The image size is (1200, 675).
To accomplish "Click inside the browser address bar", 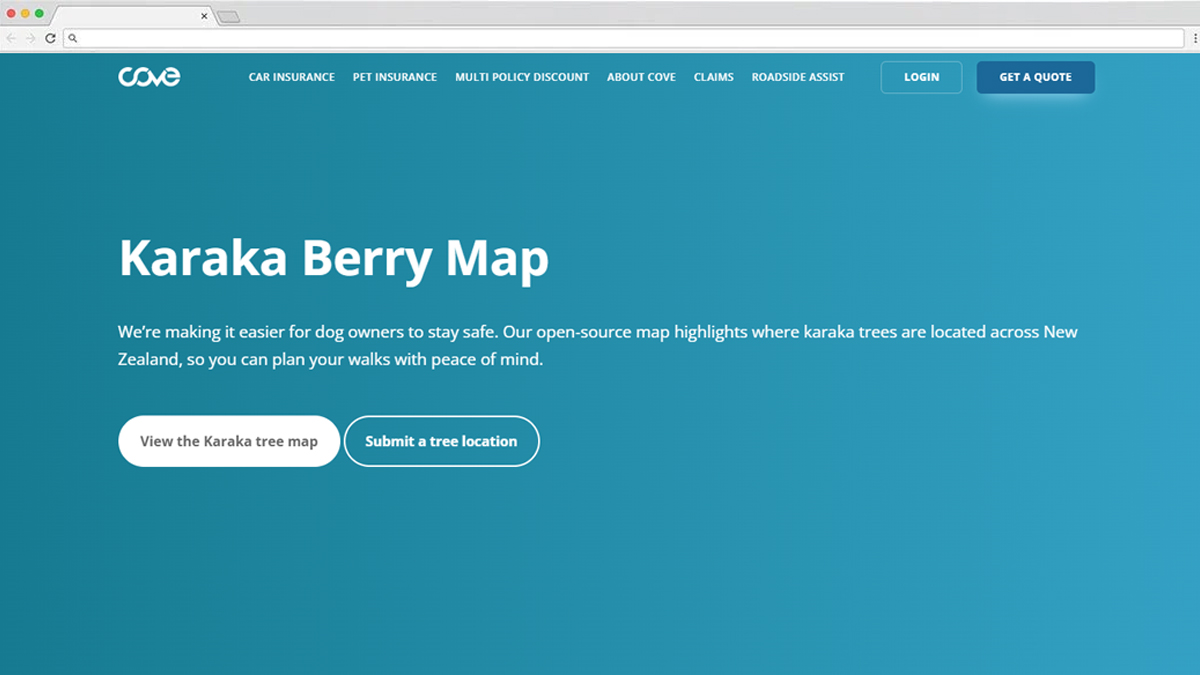I will click(400, 38).
